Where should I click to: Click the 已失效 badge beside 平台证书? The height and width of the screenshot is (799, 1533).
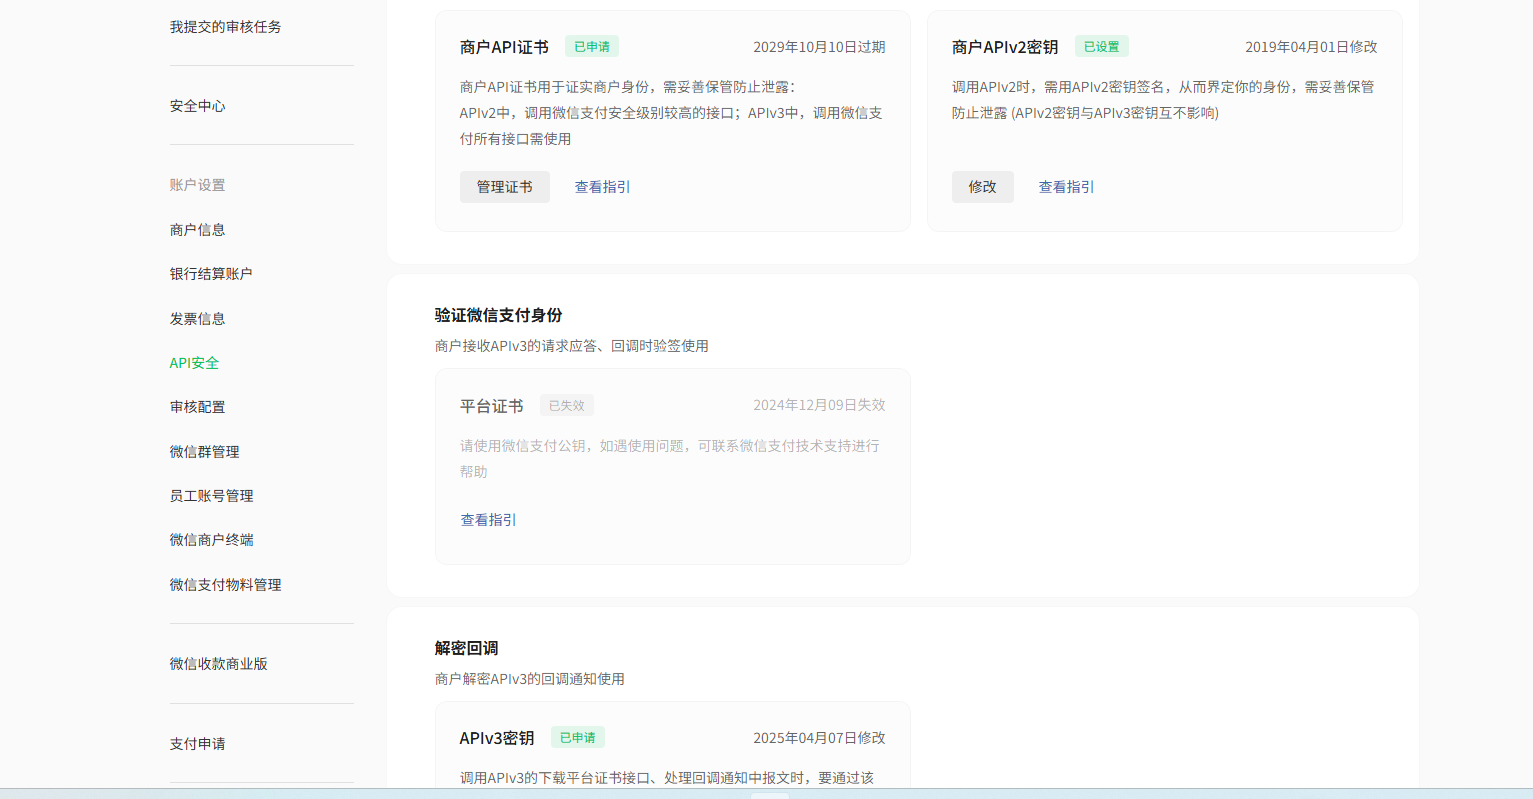pyautogui.click(x=567, y=406)
